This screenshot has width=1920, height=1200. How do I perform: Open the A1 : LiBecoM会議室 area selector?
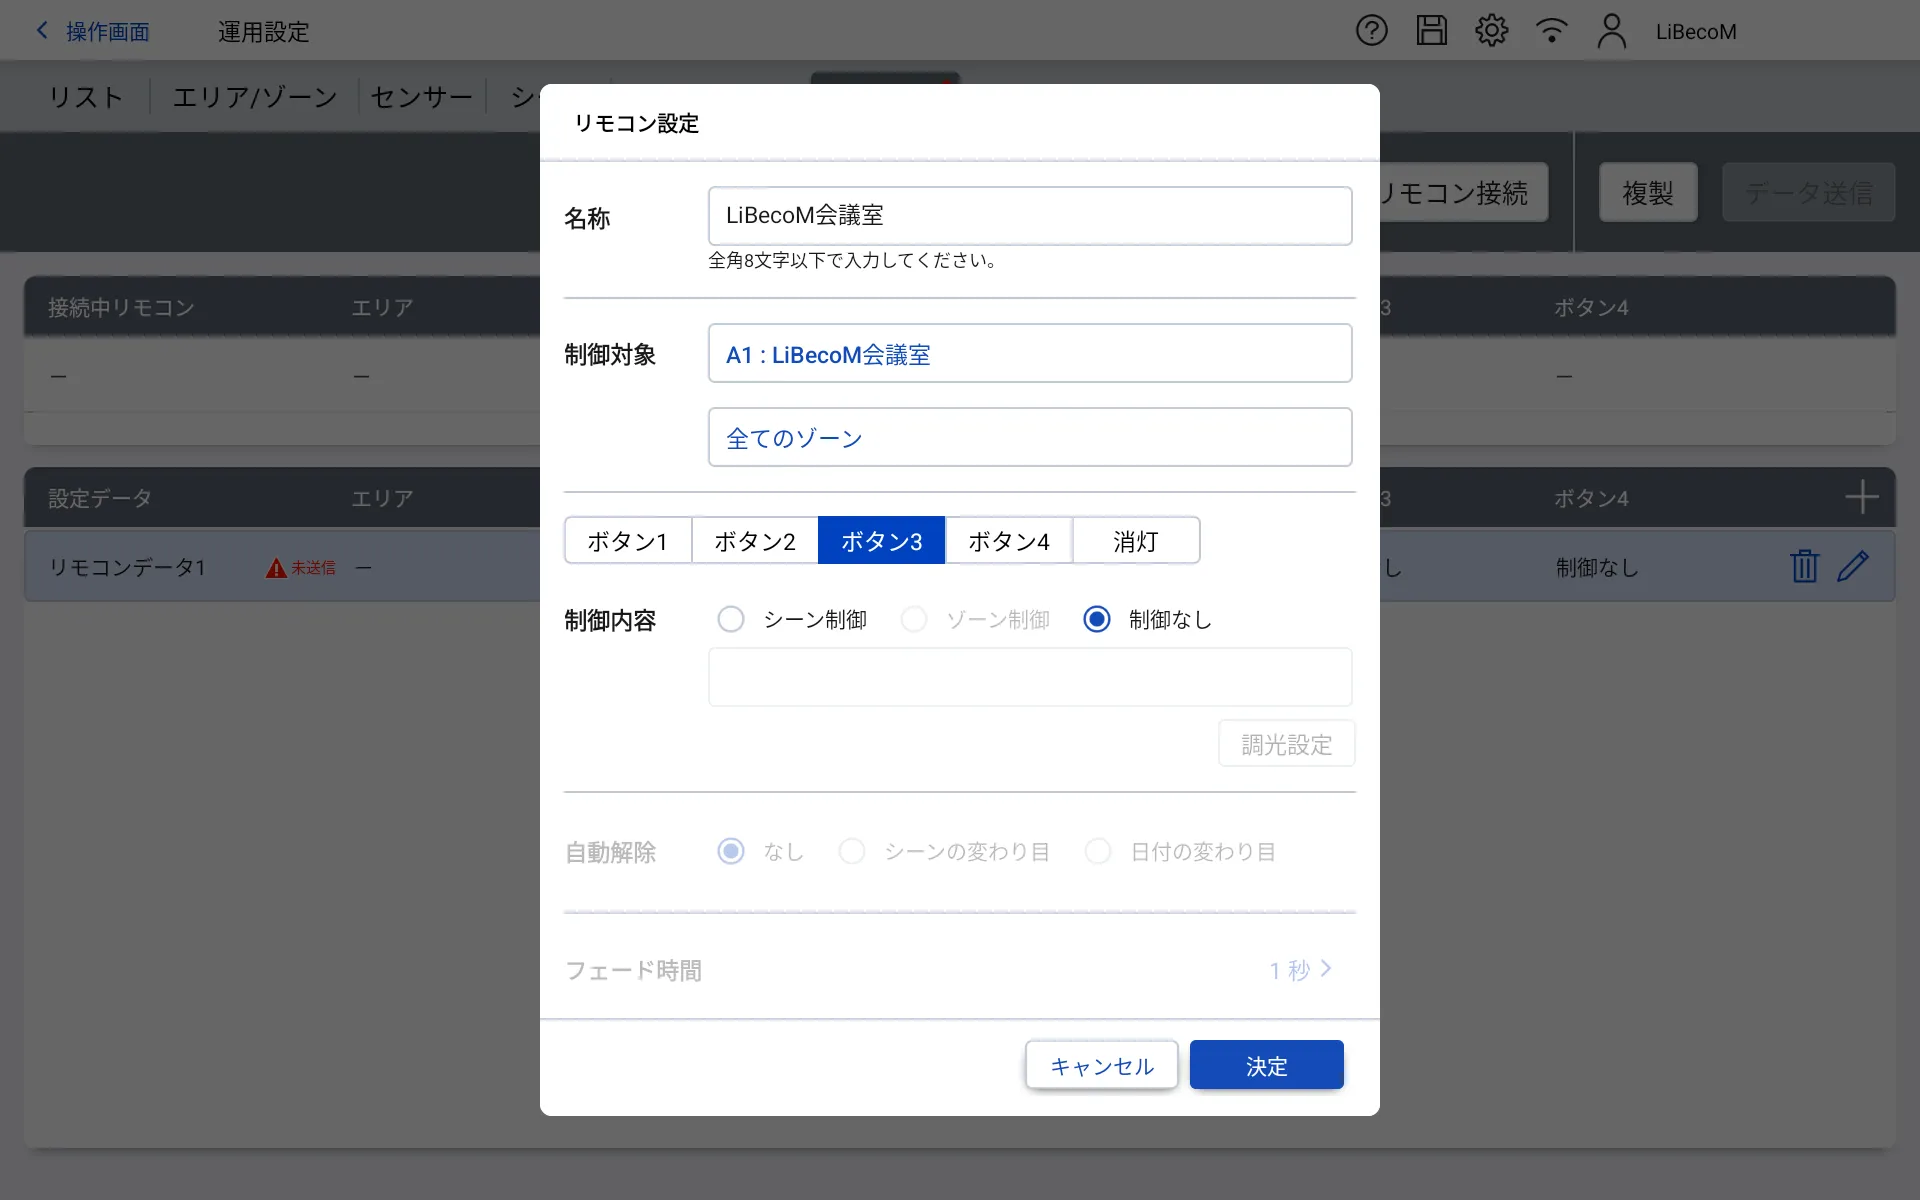pyautogui.click(x=1029, y=354)
